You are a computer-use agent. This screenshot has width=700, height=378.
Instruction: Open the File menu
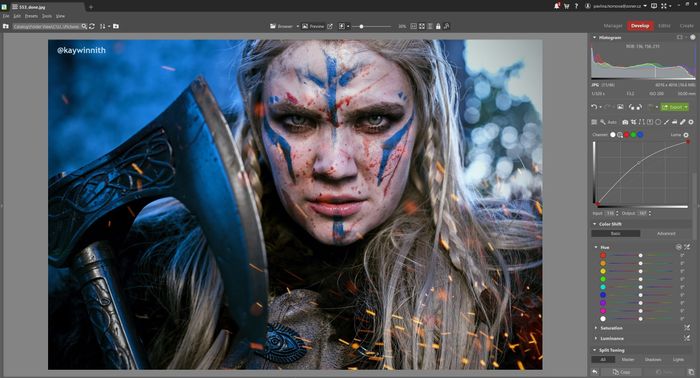pyautogui.click(x=6, y=16)
